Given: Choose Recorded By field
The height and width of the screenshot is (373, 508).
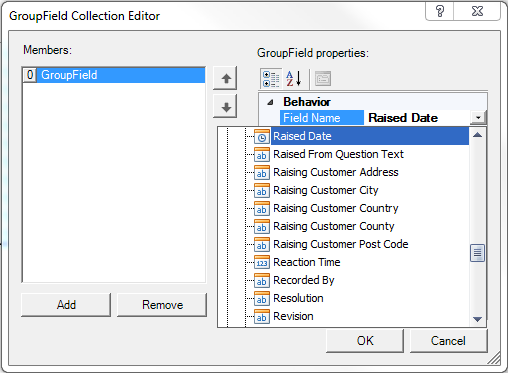Looking at the screenshot, I should click(304, 280).
